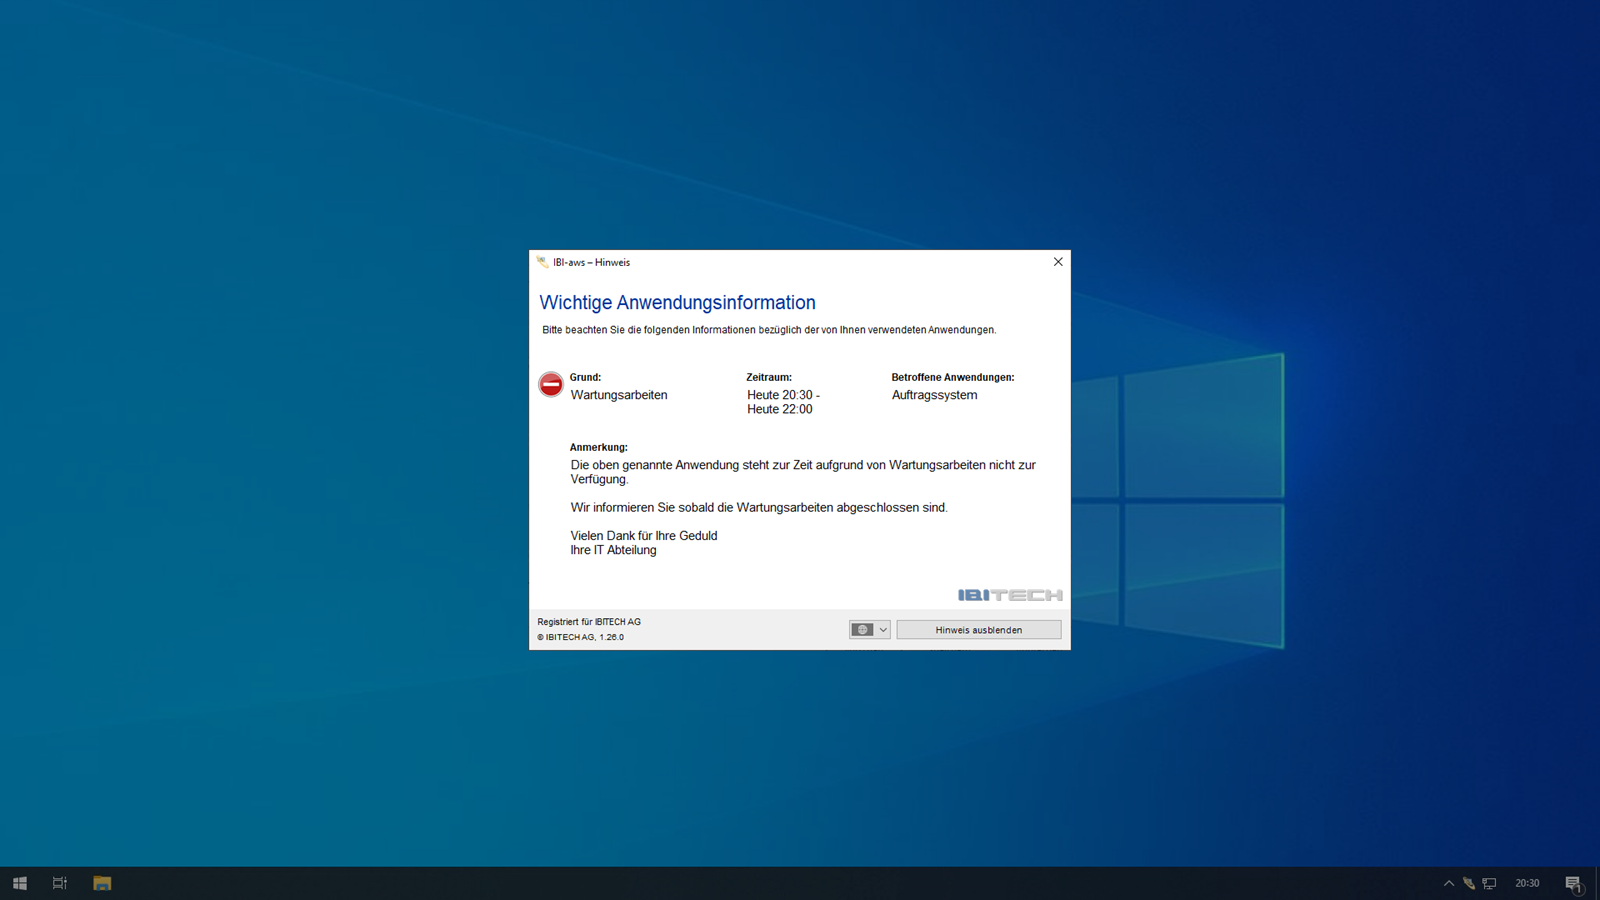Click the taskbar clock showing 20:30
The height and width of the screenshot is (900, 1600).
click(1527, 883)
